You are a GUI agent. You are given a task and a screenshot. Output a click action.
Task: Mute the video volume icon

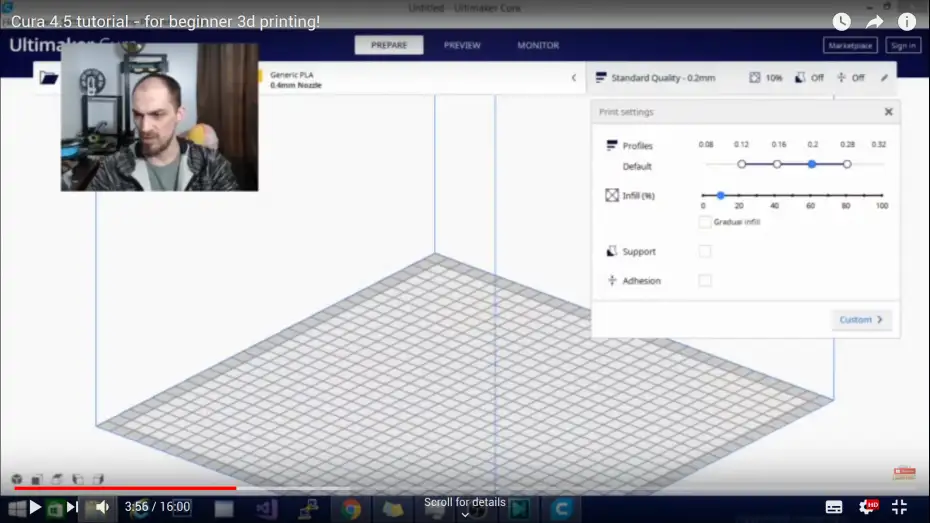tap(102, 507)
